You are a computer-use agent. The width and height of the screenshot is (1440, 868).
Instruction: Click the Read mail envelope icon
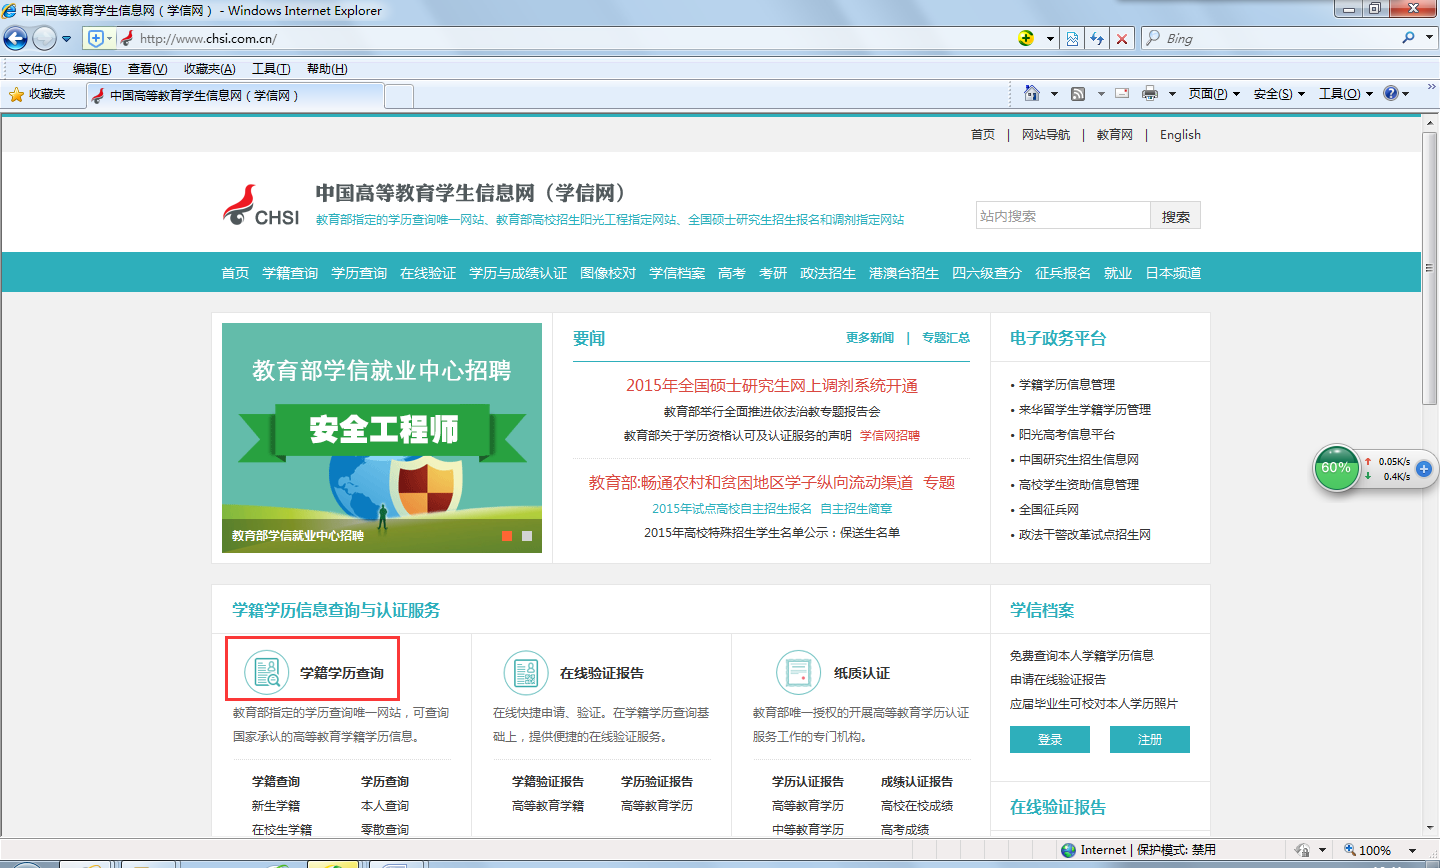click(x=1122, y=93)
